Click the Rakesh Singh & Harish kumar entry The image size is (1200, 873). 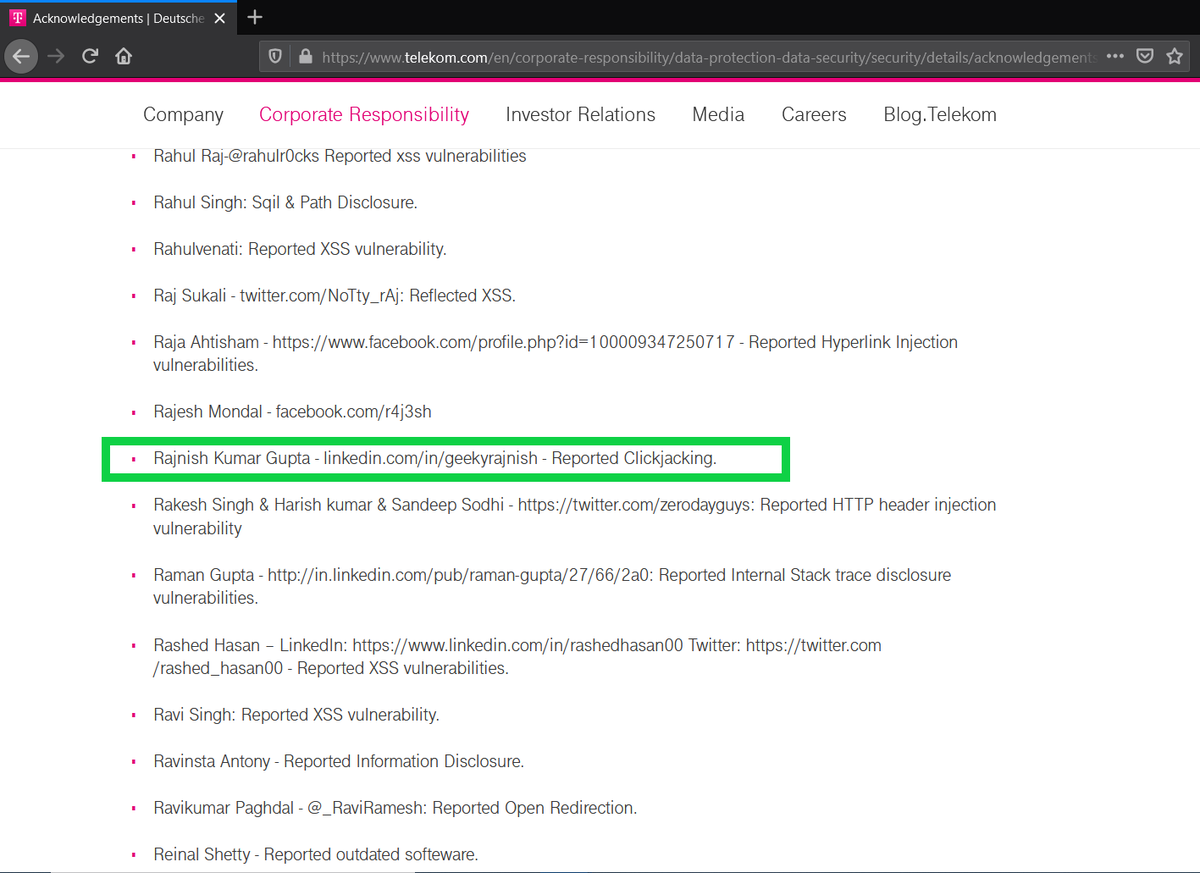[x=574, y=516]
